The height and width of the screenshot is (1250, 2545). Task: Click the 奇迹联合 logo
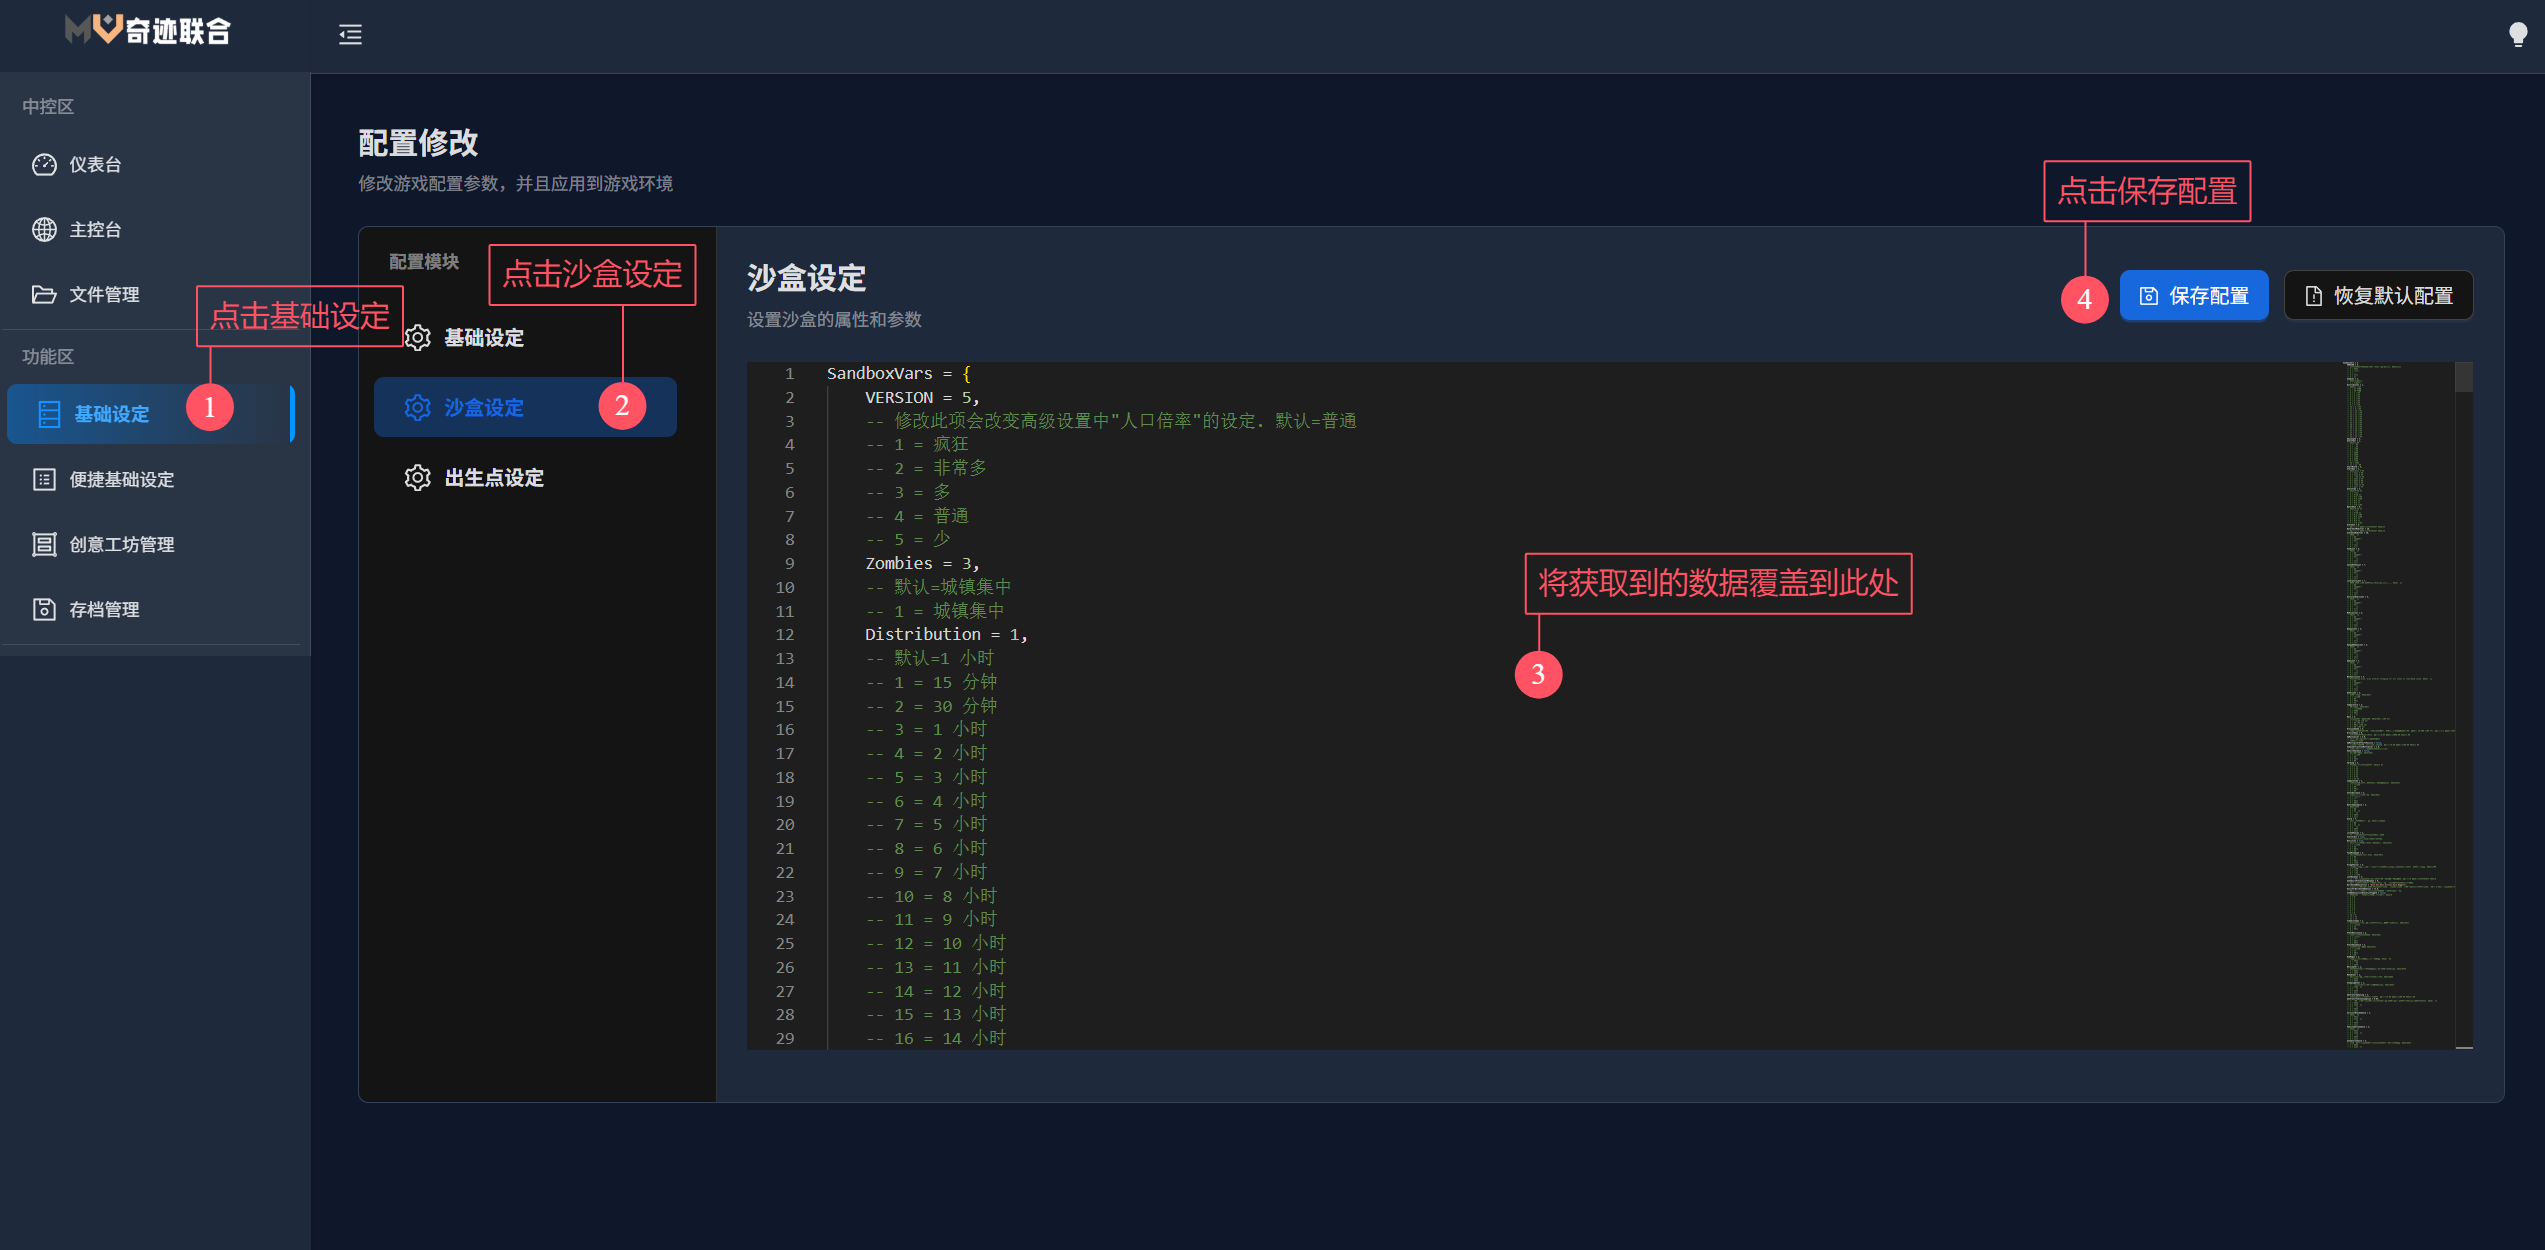click(148, 31)
